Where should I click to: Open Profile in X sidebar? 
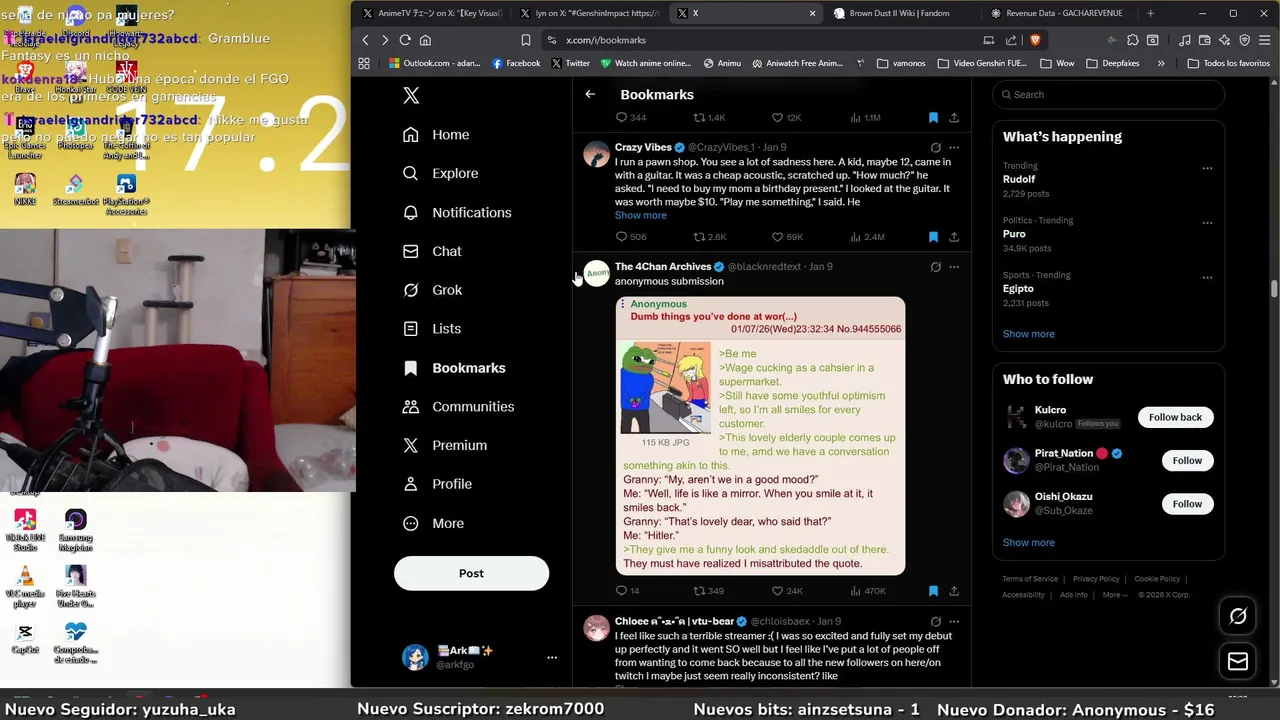437,484
